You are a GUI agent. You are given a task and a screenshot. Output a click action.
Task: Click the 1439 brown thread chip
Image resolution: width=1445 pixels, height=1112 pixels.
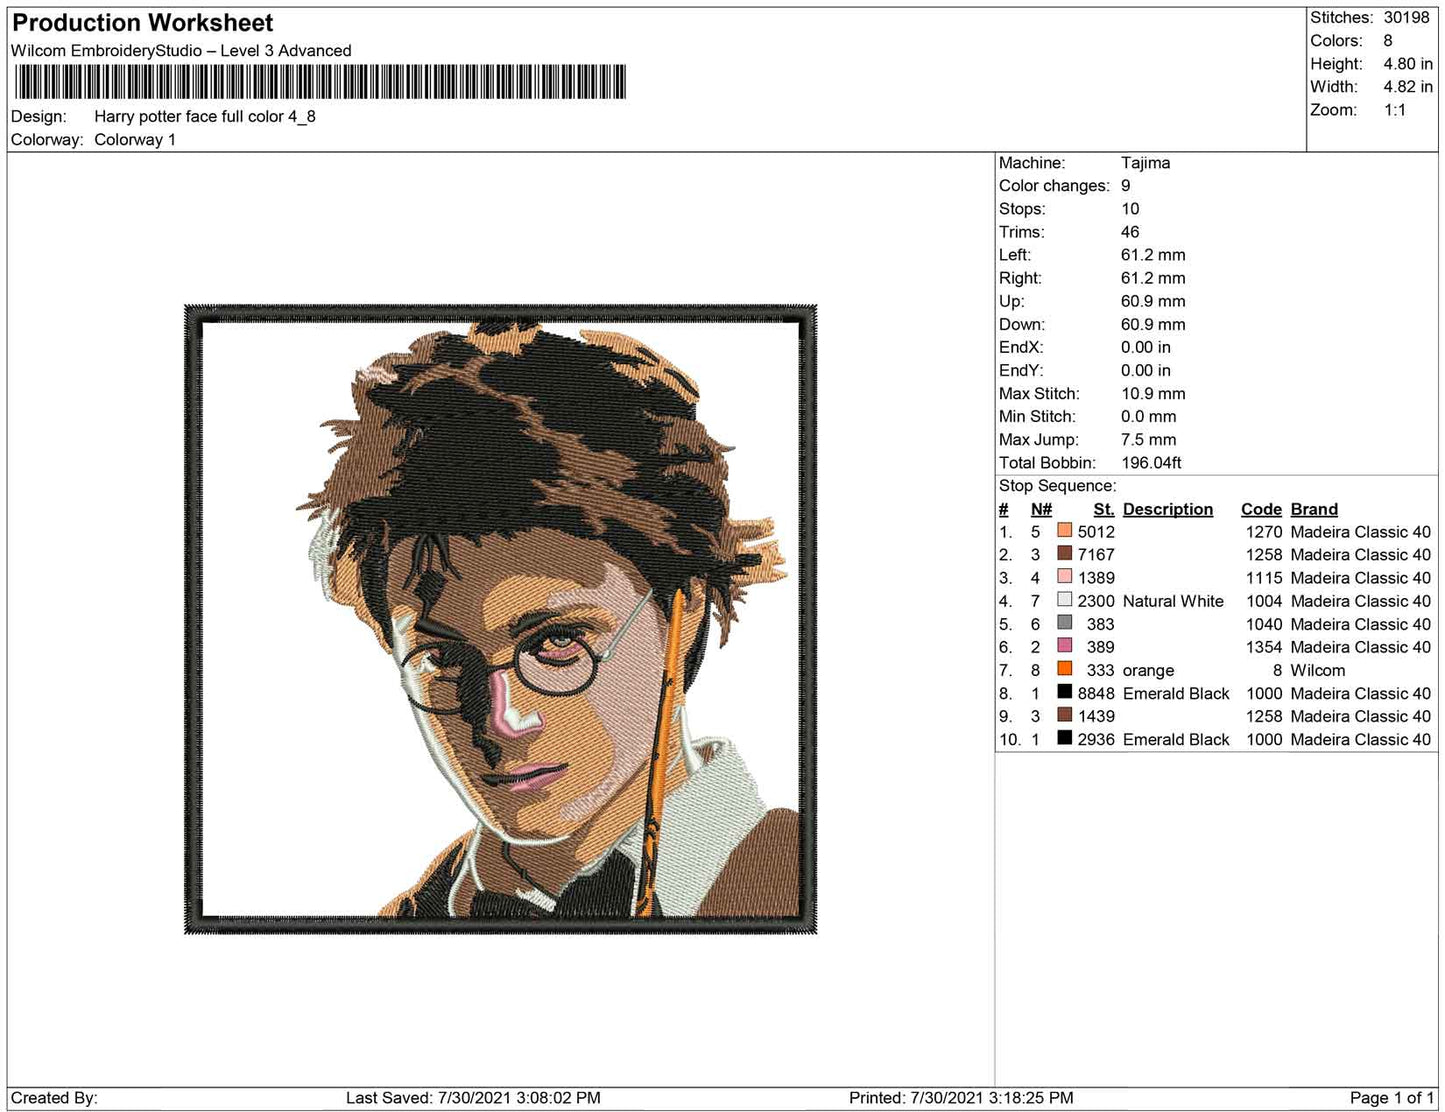tap(1063, 716)
